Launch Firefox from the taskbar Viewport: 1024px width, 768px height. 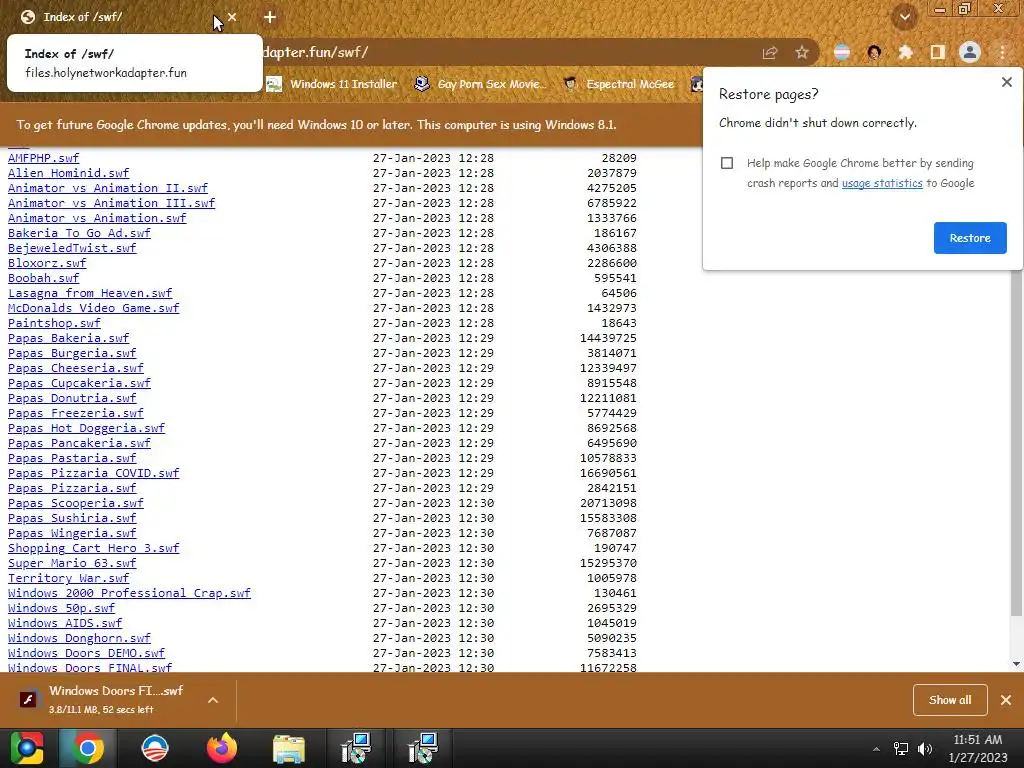pyautogui.click(x=222, y=748)
